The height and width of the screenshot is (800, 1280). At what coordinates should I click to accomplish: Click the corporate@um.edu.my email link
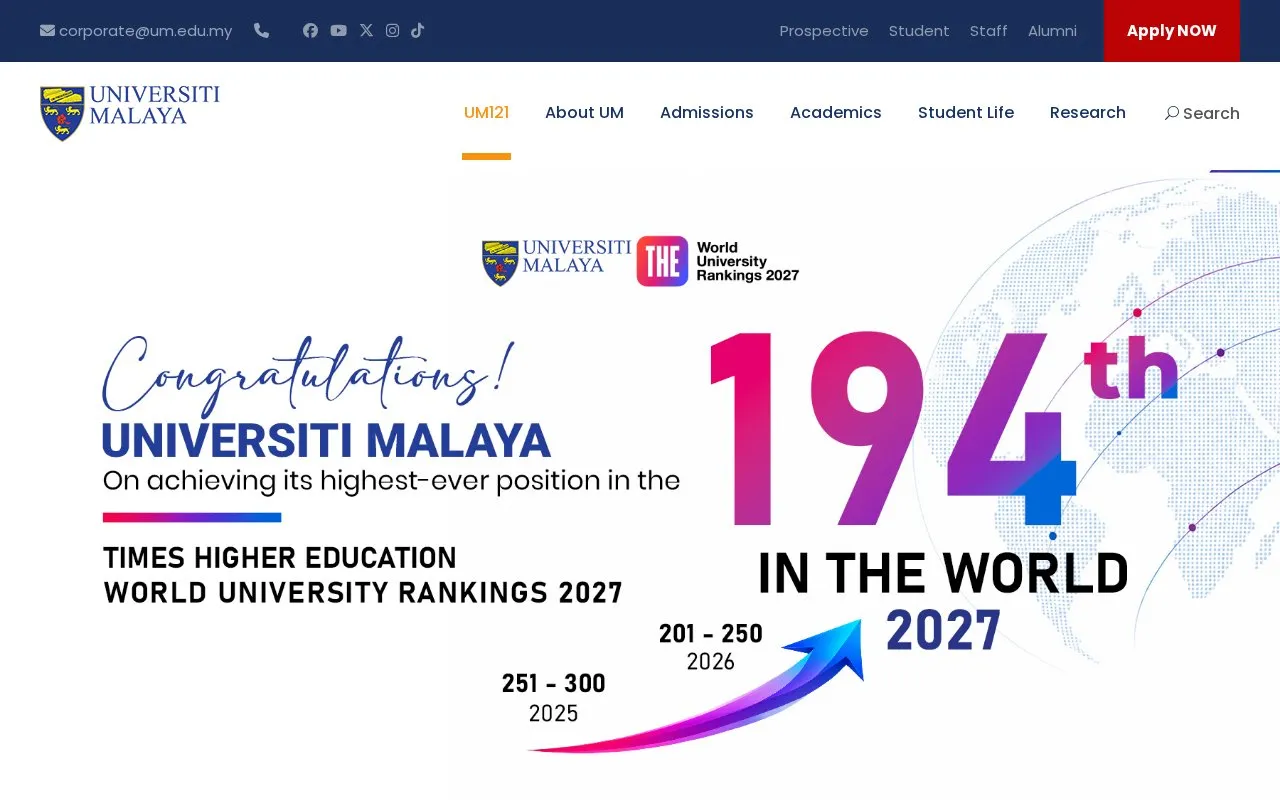coord(136,31)
